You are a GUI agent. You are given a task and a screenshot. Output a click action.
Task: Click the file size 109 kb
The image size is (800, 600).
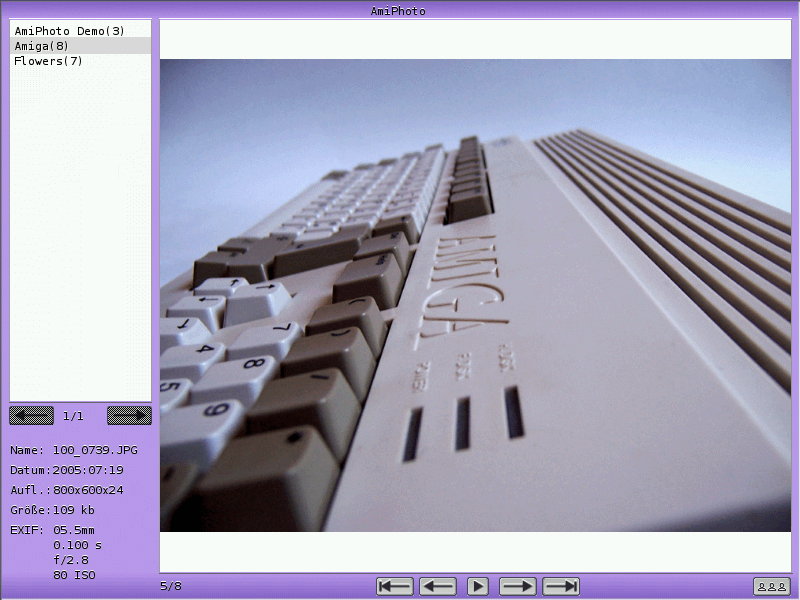coord(74,510)
